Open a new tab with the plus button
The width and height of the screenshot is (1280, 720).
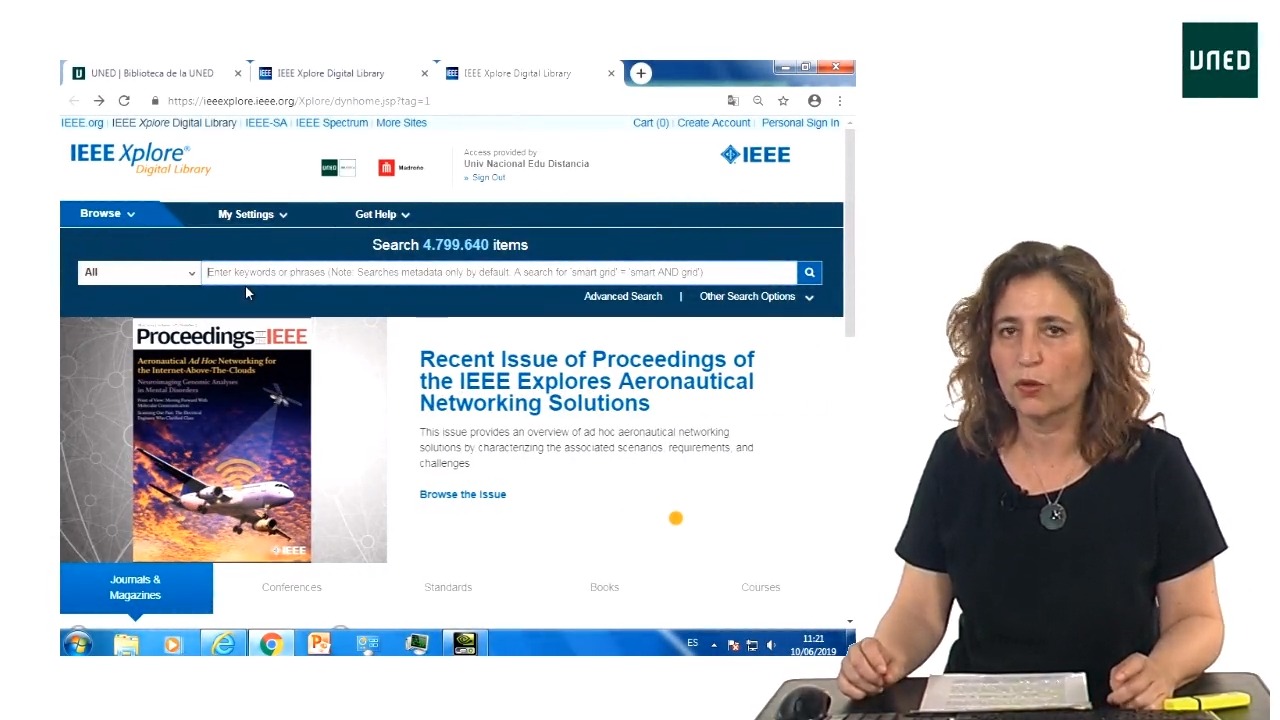[x=641, y=73]
